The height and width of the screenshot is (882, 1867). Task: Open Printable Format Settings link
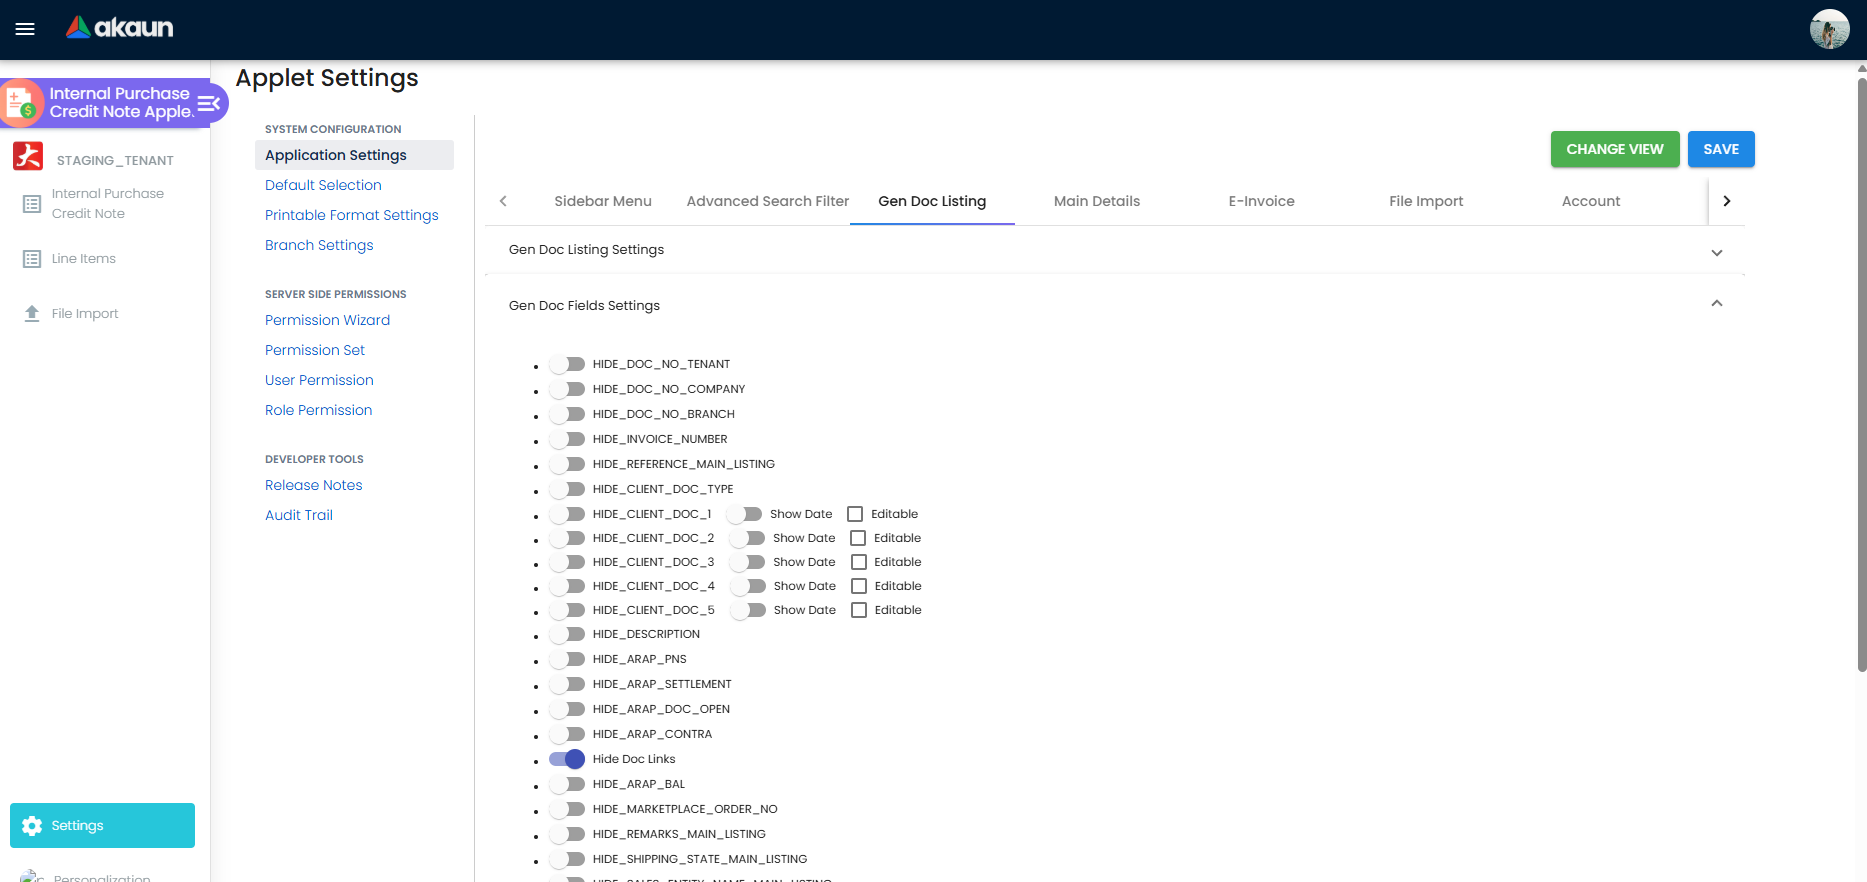tap(352, 215)
